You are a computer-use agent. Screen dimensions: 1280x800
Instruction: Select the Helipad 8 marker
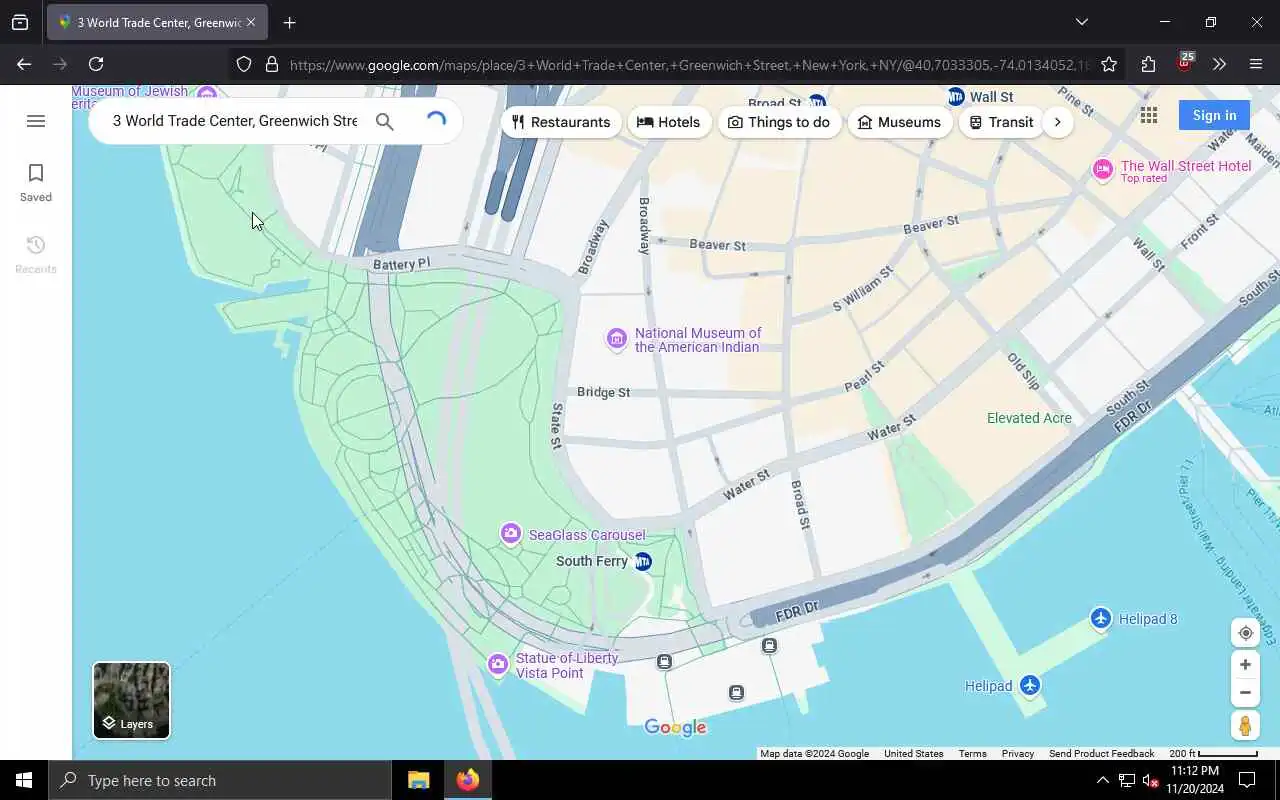(x=1101, y=619)
